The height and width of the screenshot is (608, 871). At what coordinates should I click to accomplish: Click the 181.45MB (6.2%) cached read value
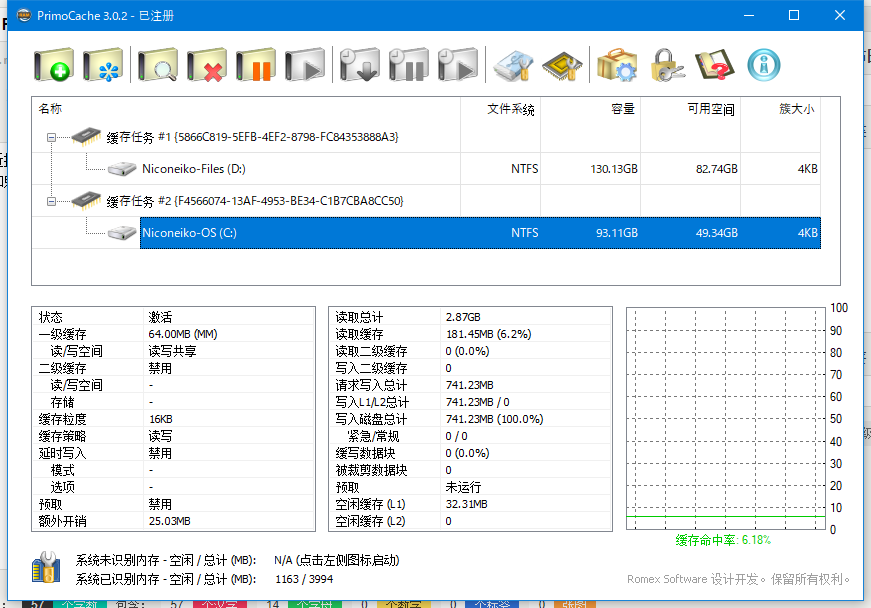(x=488, y=334)
